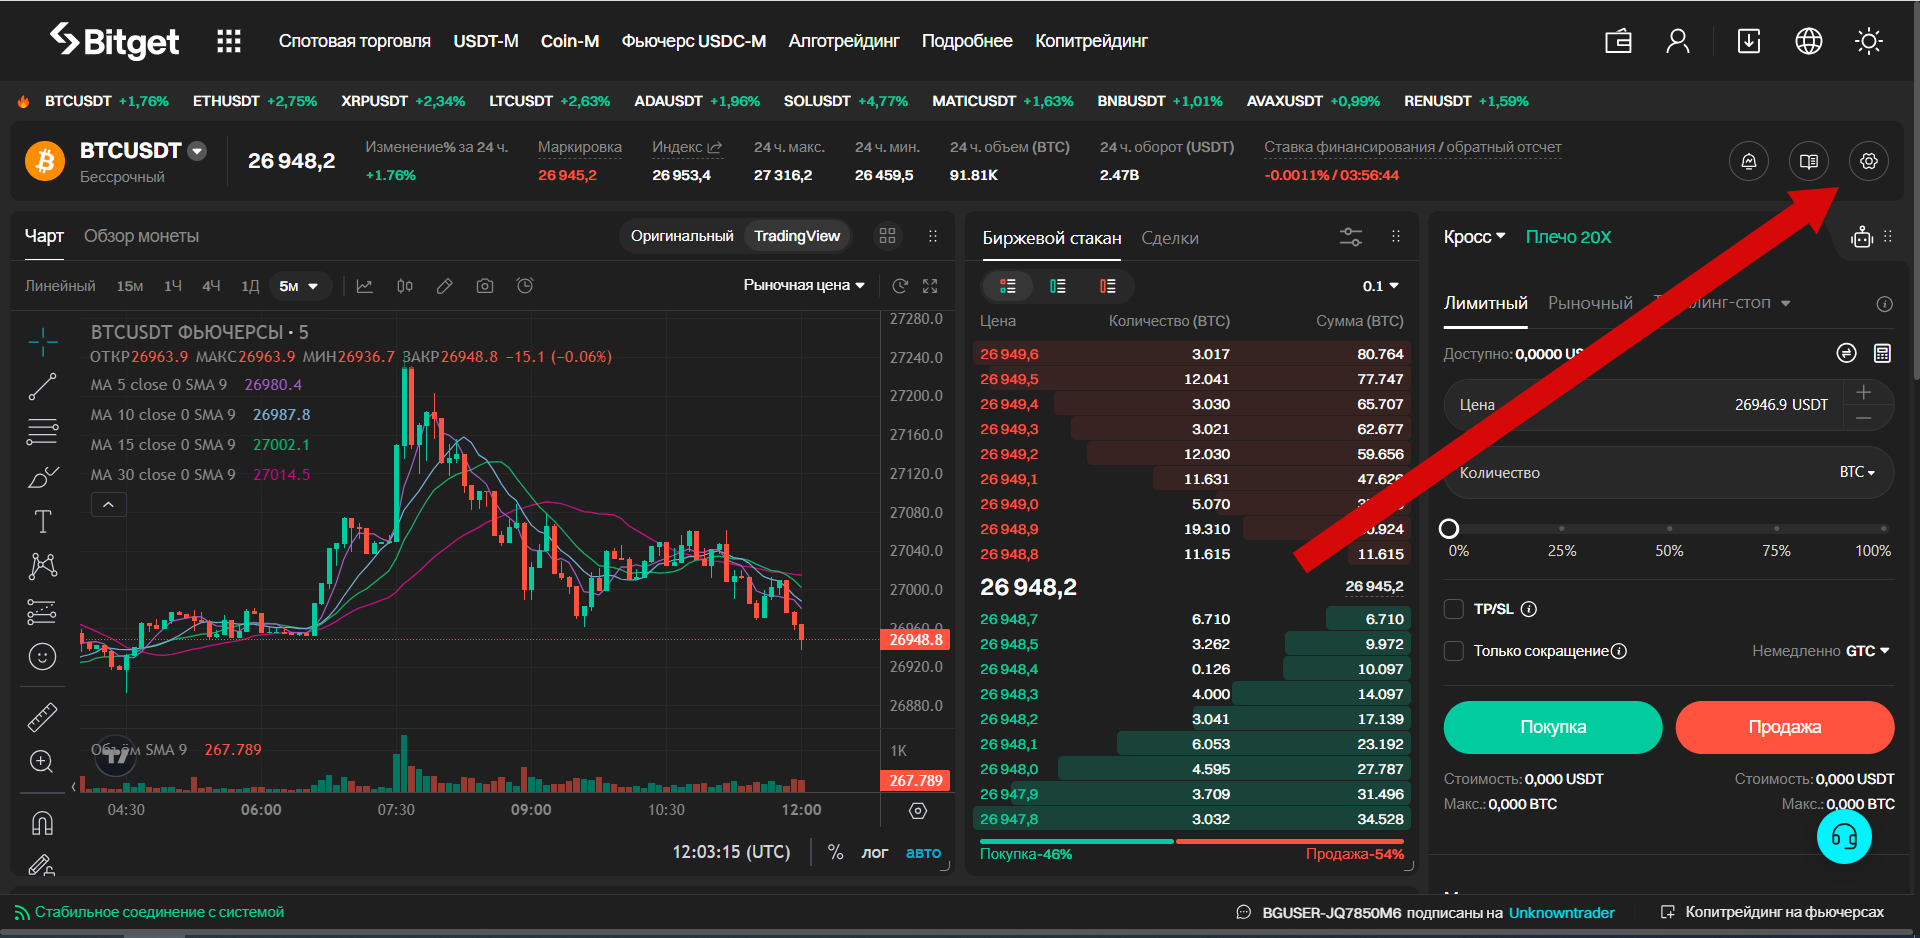
Task: Open the trading guide book icon
Action: [x=1809, y=161]
